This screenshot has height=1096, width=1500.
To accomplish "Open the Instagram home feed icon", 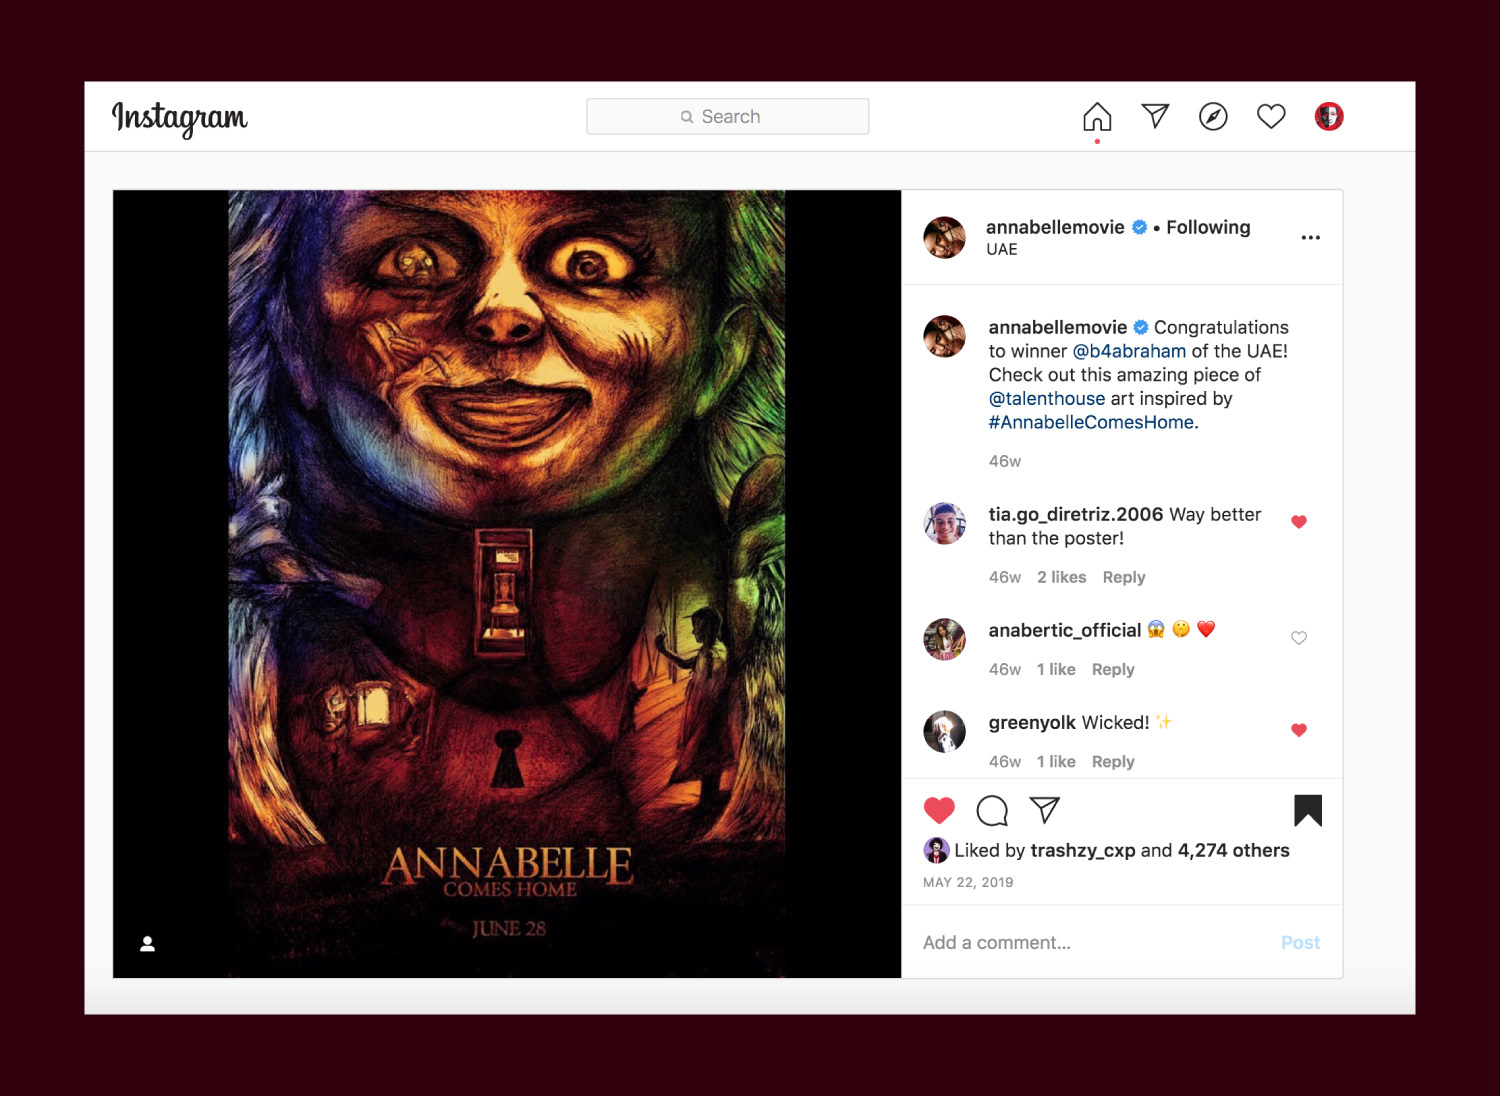I will tap(1097, 117).
